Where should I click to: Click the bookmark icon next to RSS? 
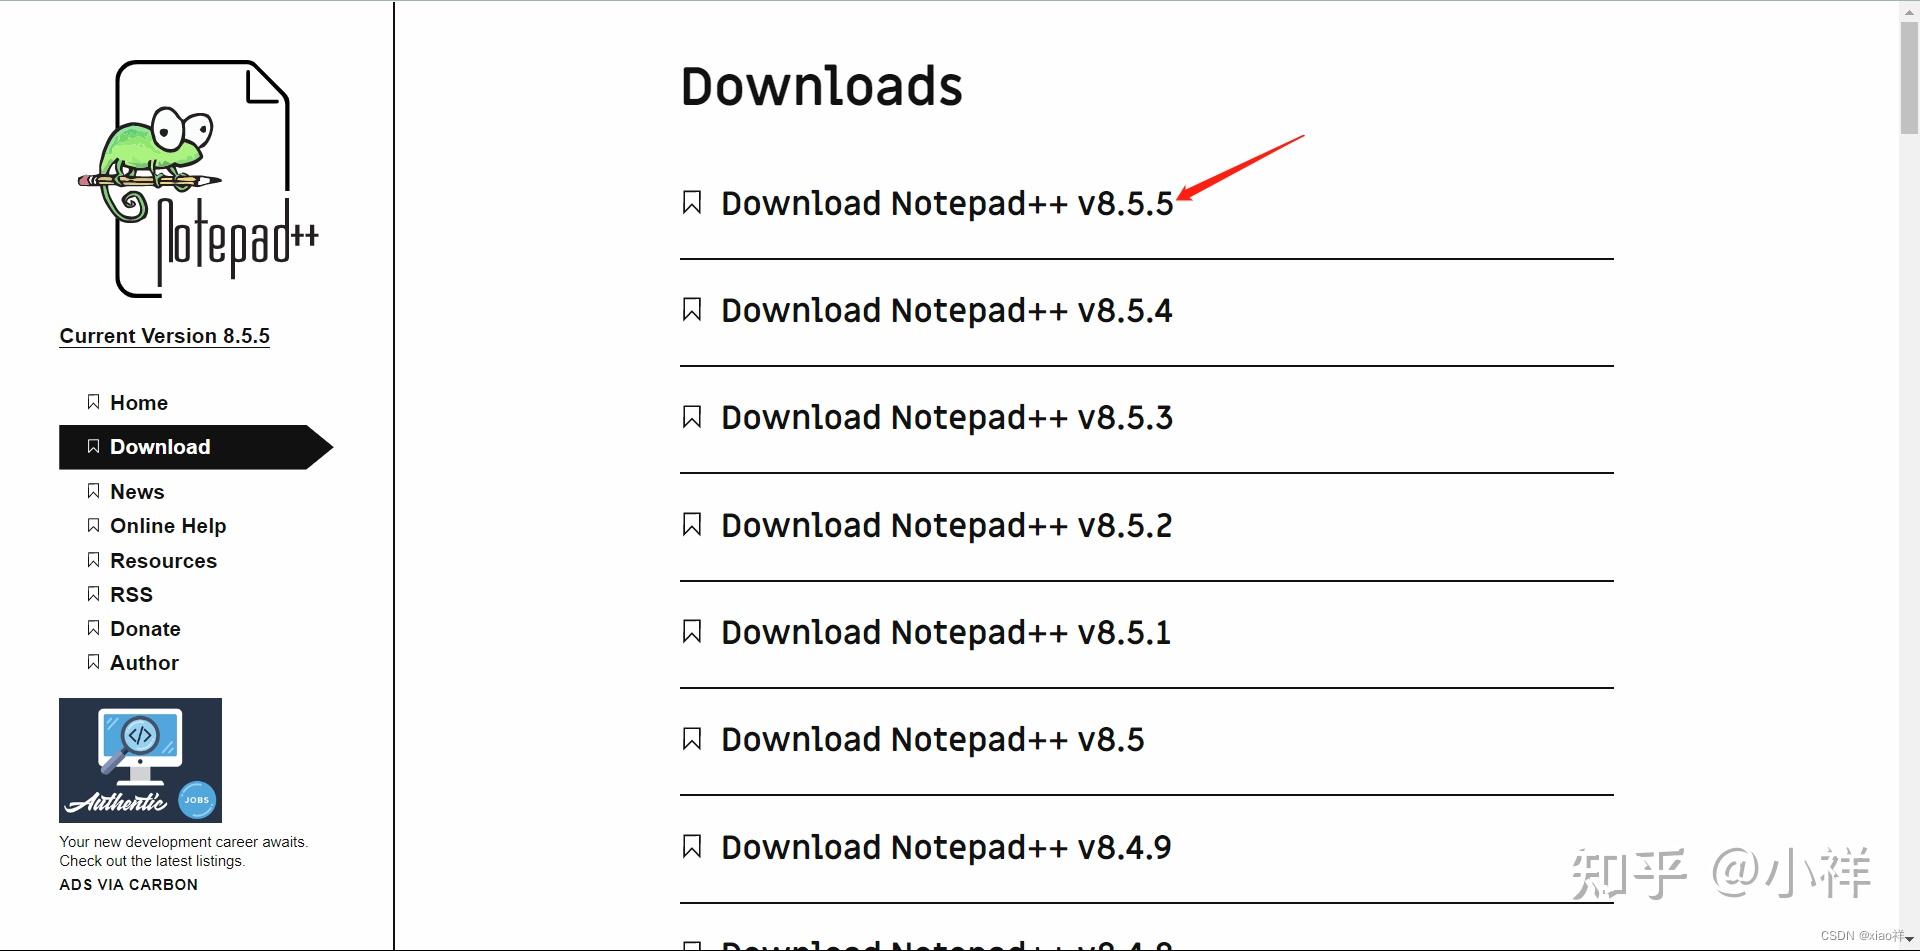93,594
